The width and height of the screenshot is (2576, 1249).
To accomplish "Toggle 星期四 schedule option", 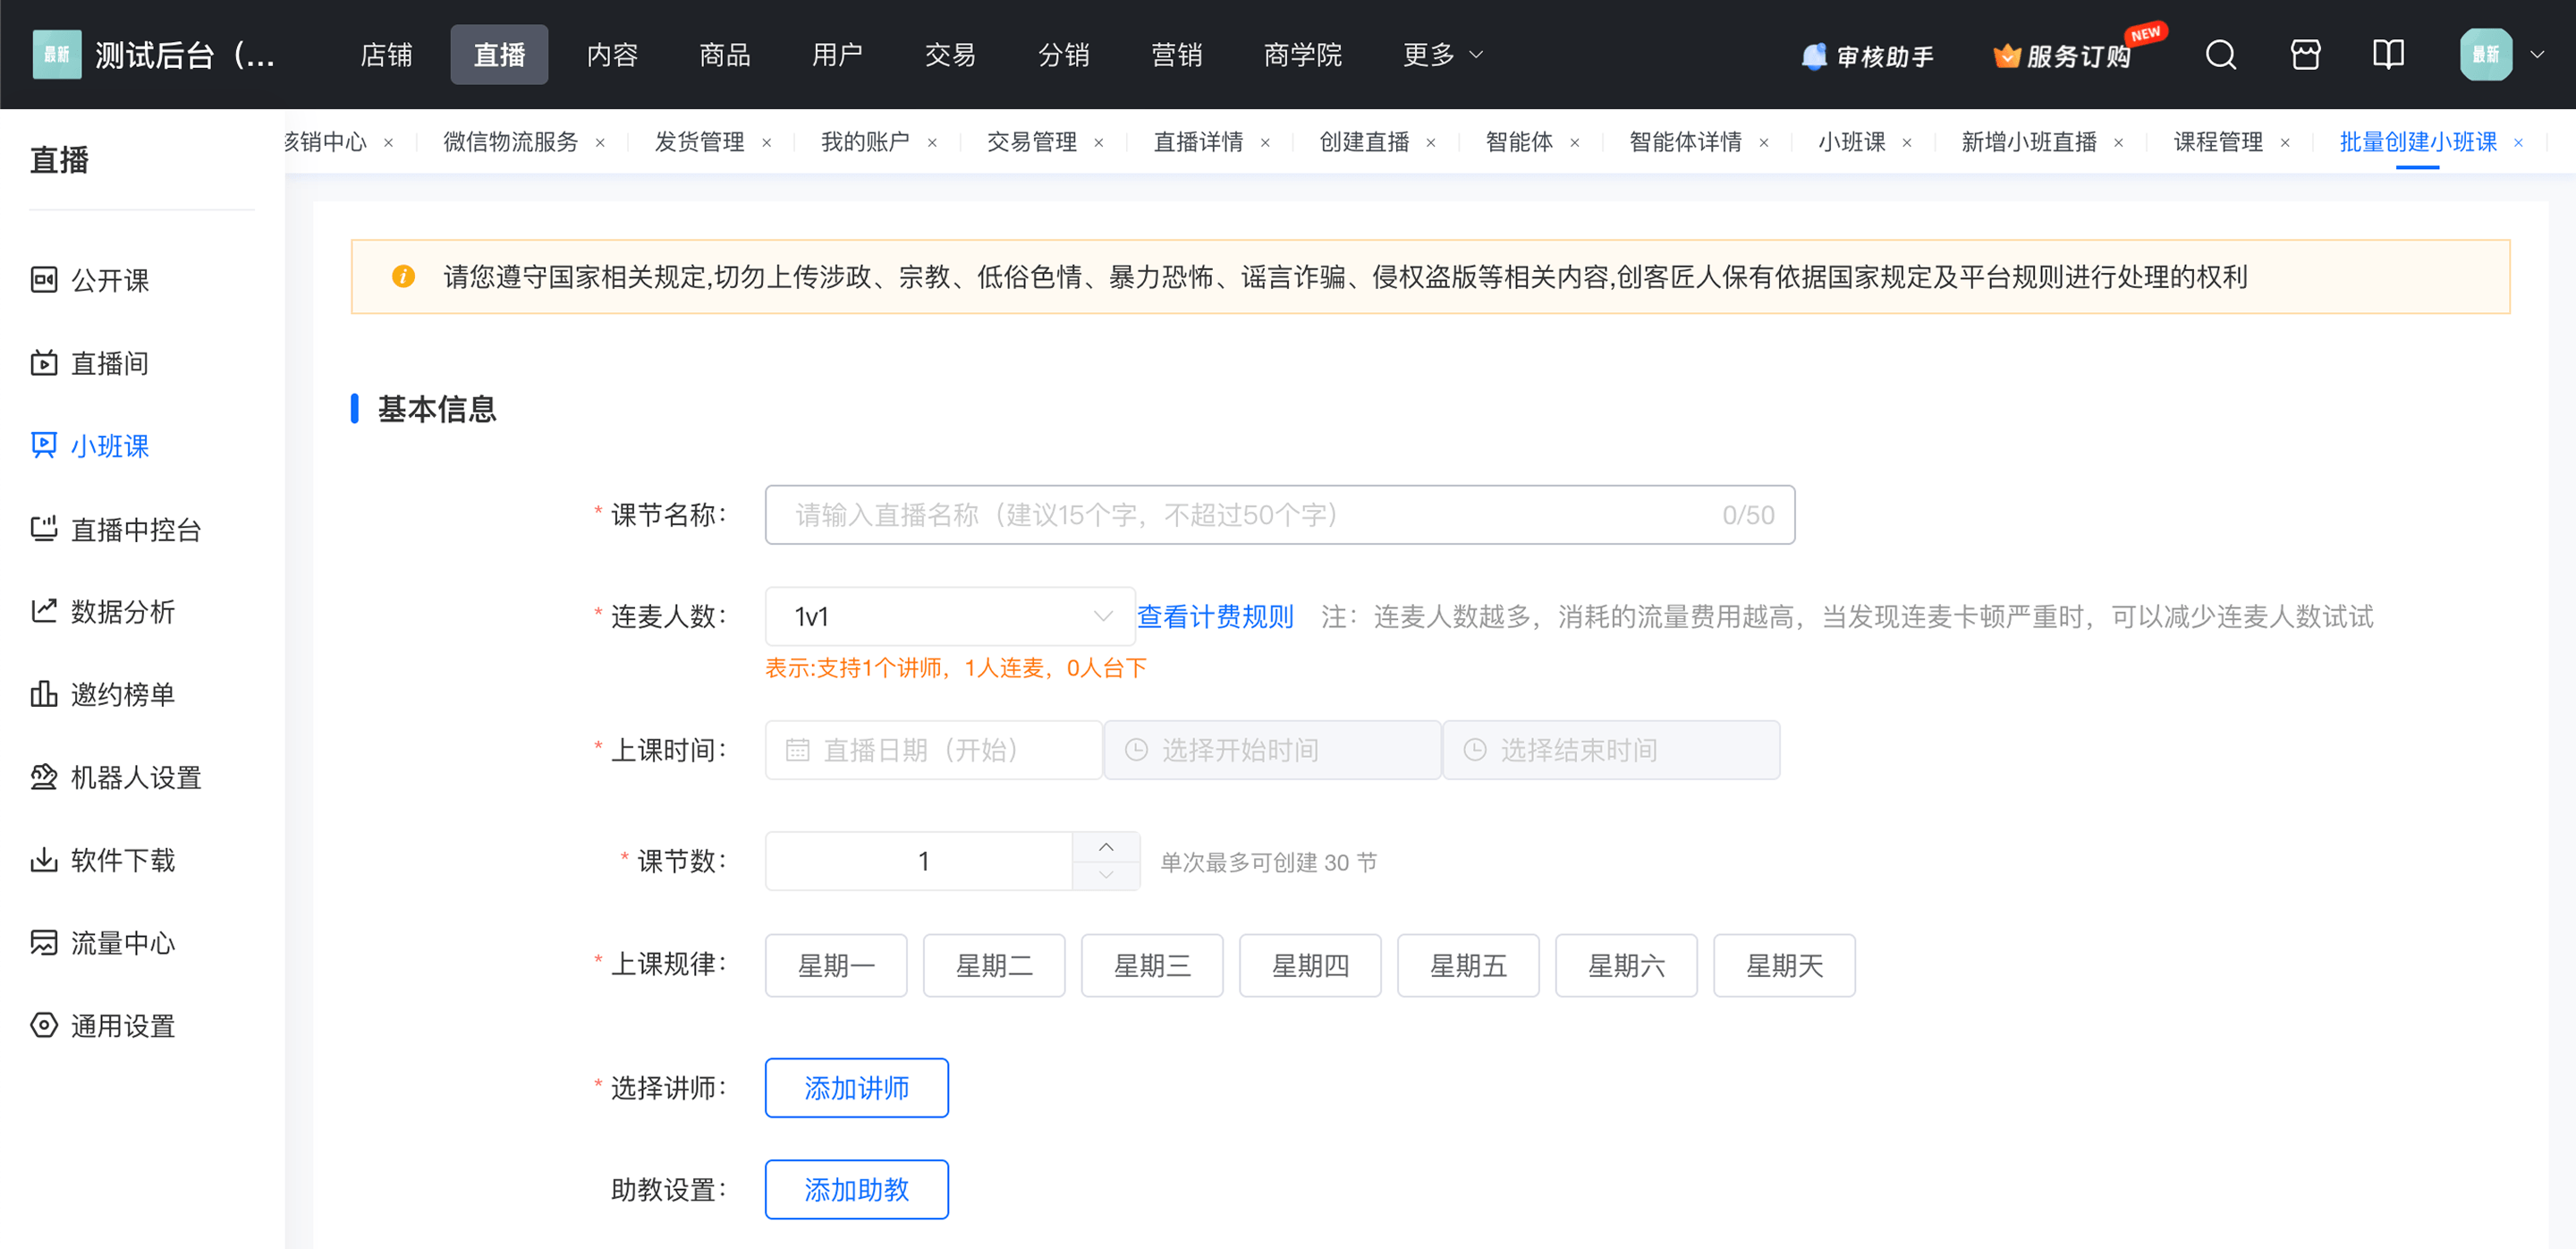I will coord(1310,965).
